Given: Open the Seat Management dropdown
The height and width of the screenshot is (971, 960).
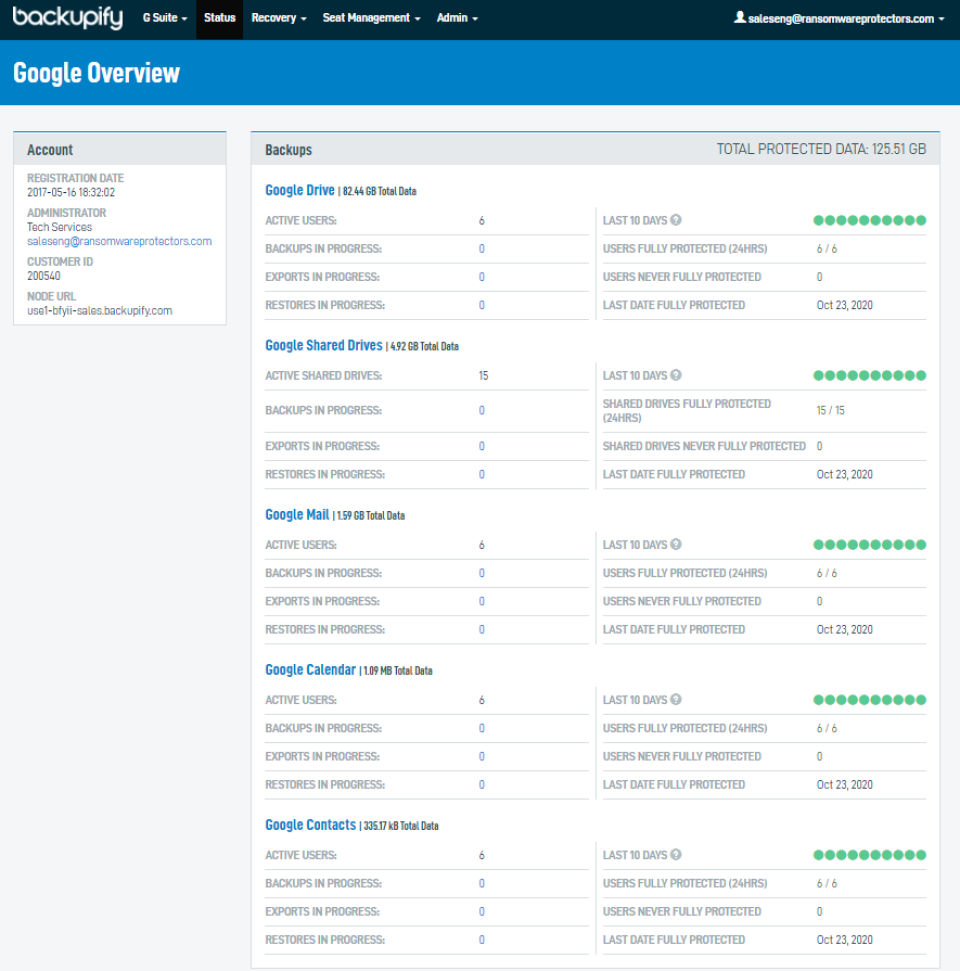Looking at the screenshot, I should coord(371,17).
